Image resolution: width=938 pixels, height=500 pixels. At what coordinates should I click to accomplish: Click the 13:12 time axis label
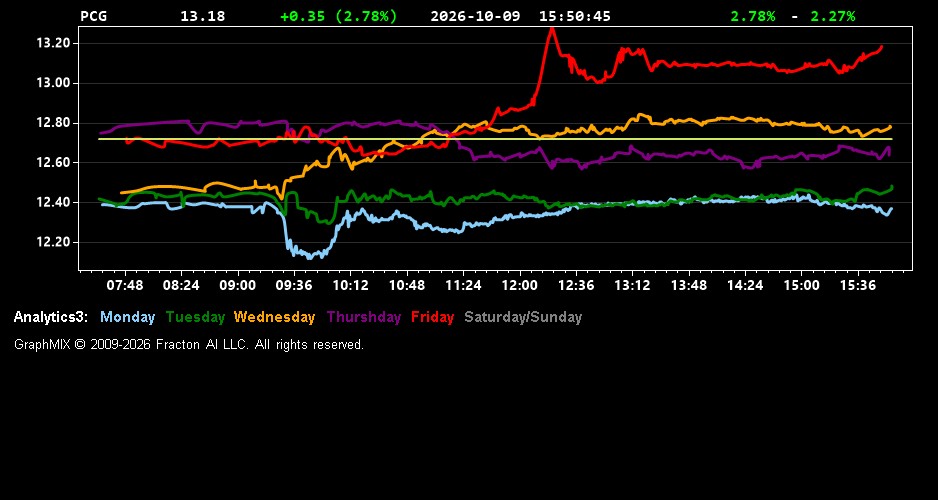point(632,285)
